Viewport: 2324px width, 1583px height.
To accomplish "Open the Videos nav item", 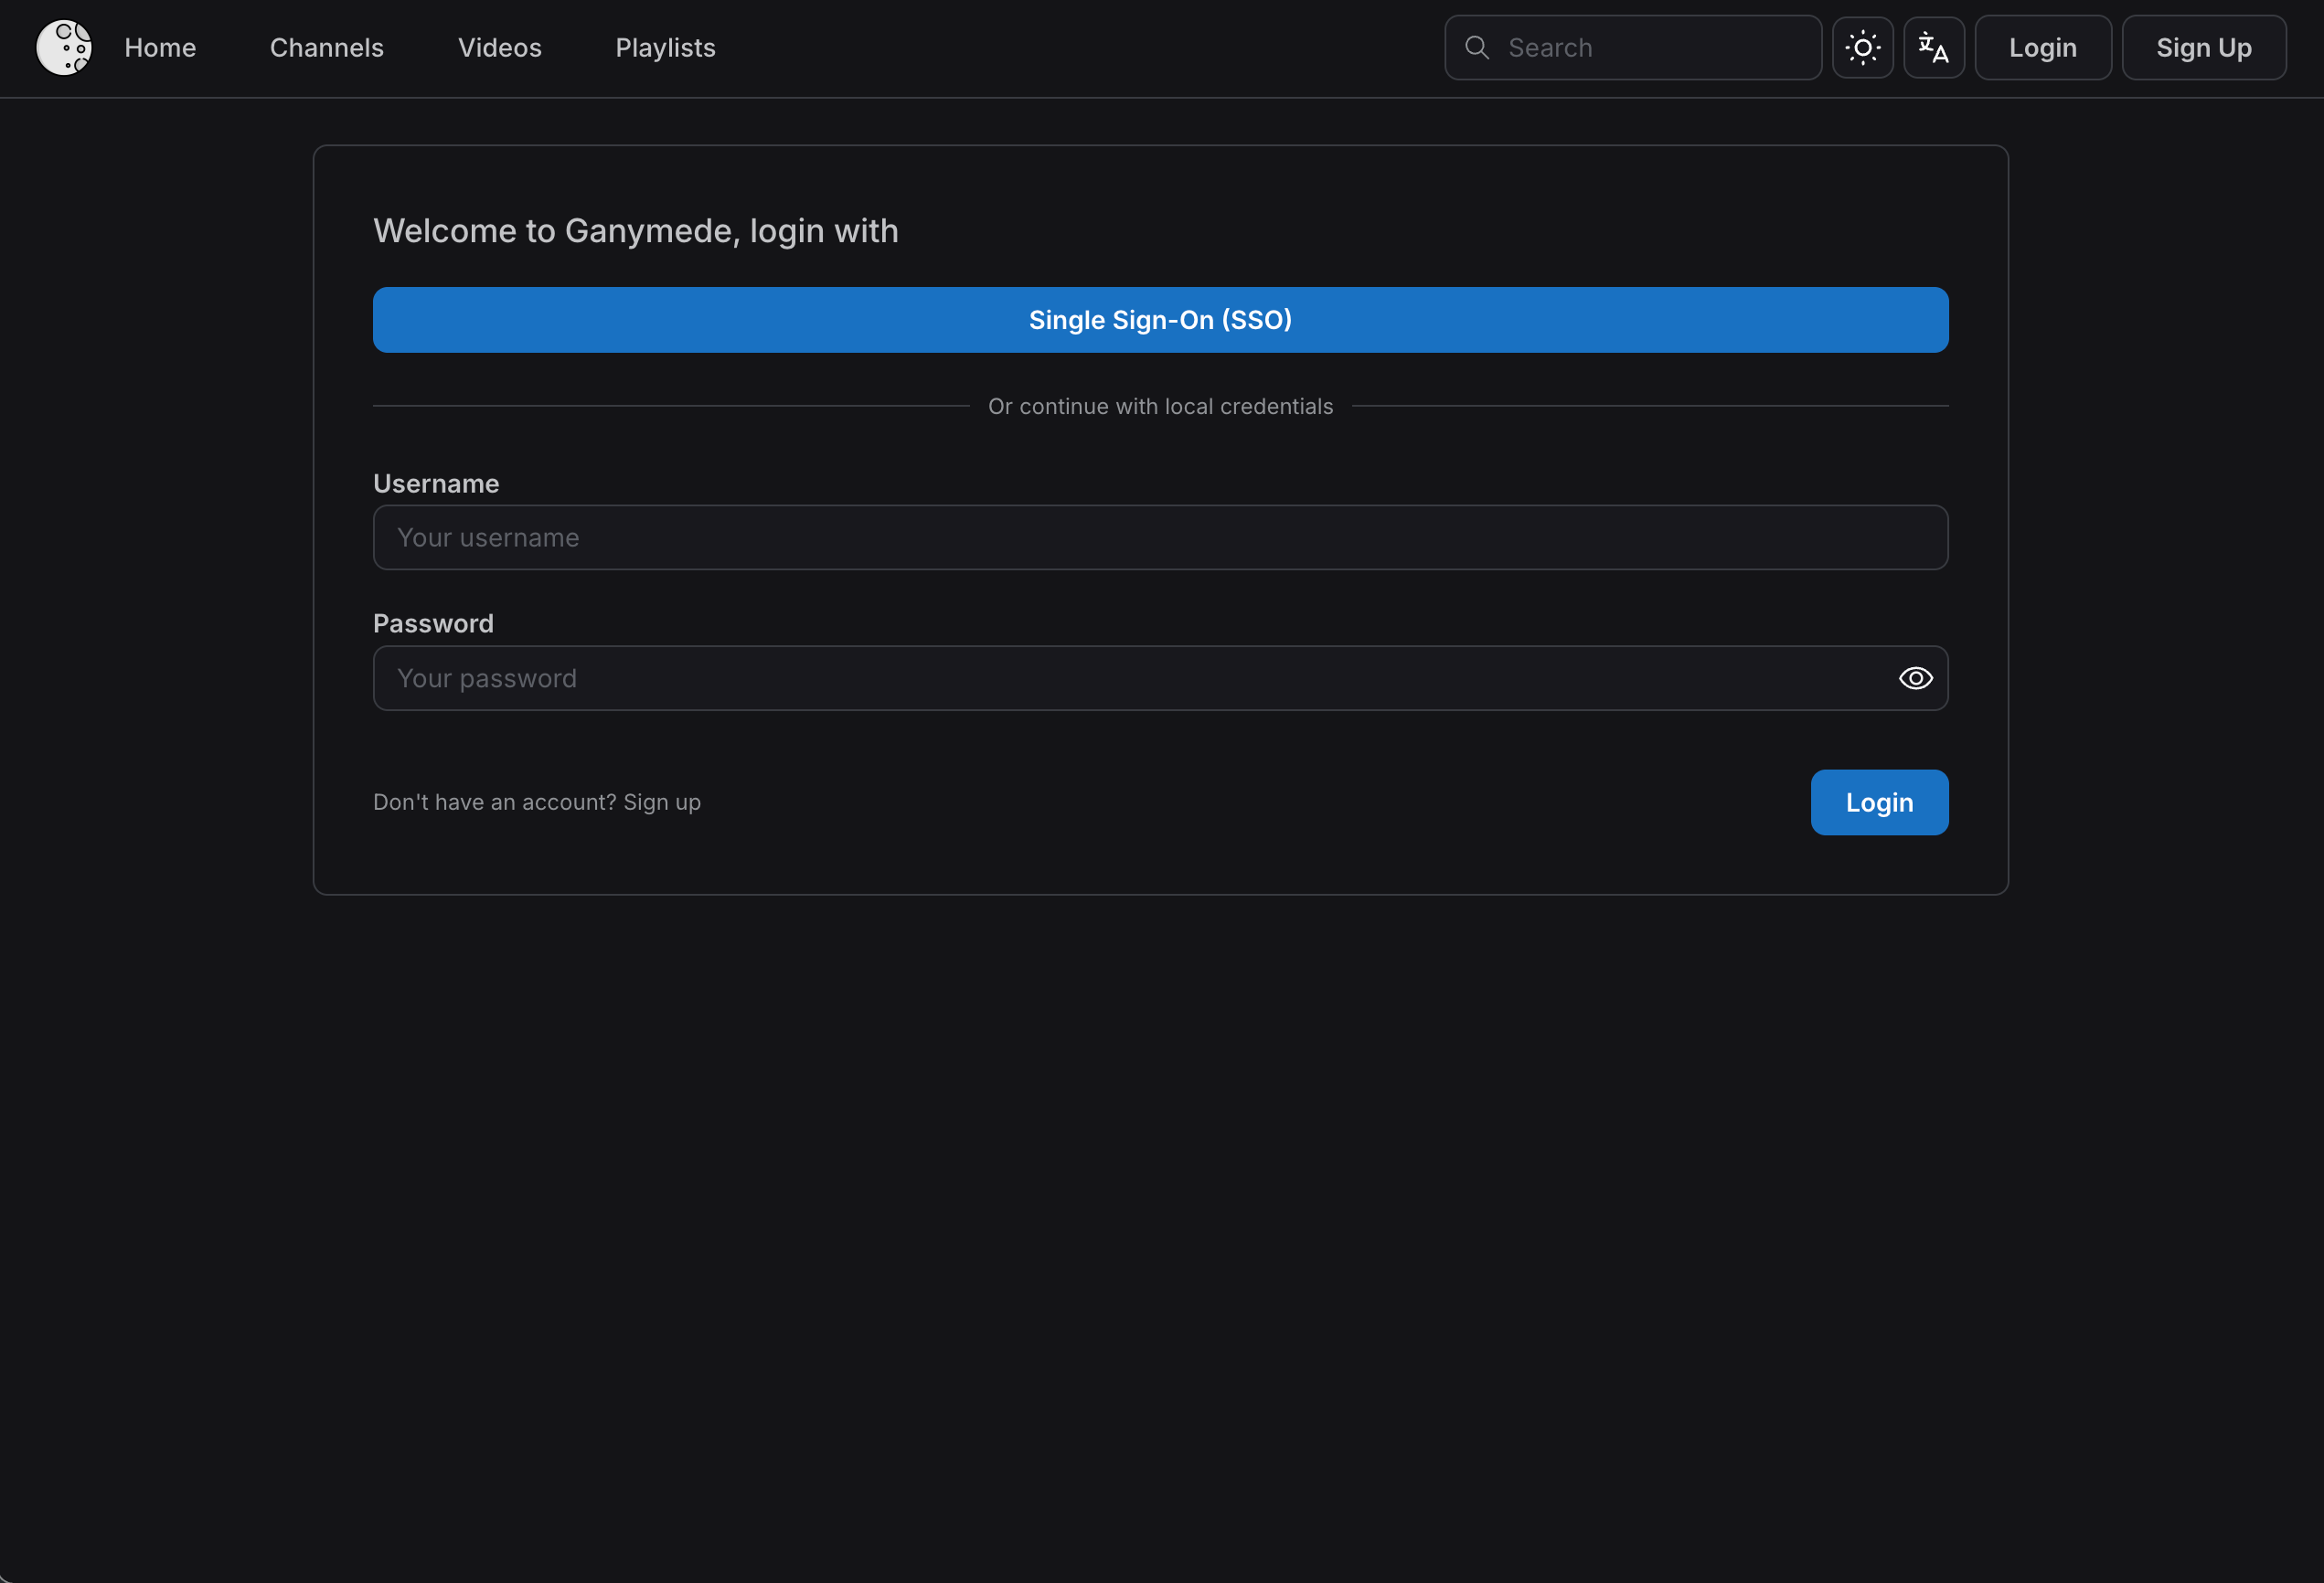I will click(x=500, y=47).
